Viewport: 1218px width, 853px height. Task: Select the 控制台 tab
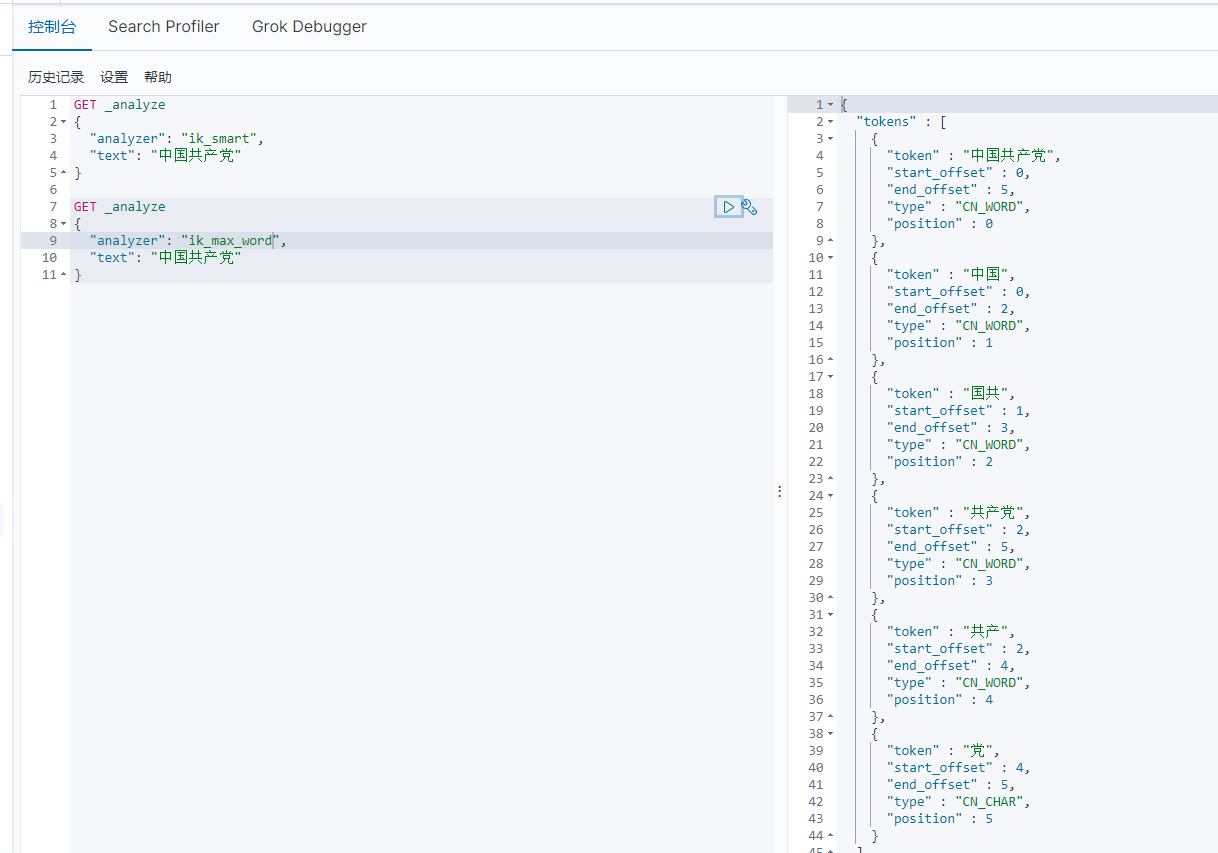pos(52,27)
